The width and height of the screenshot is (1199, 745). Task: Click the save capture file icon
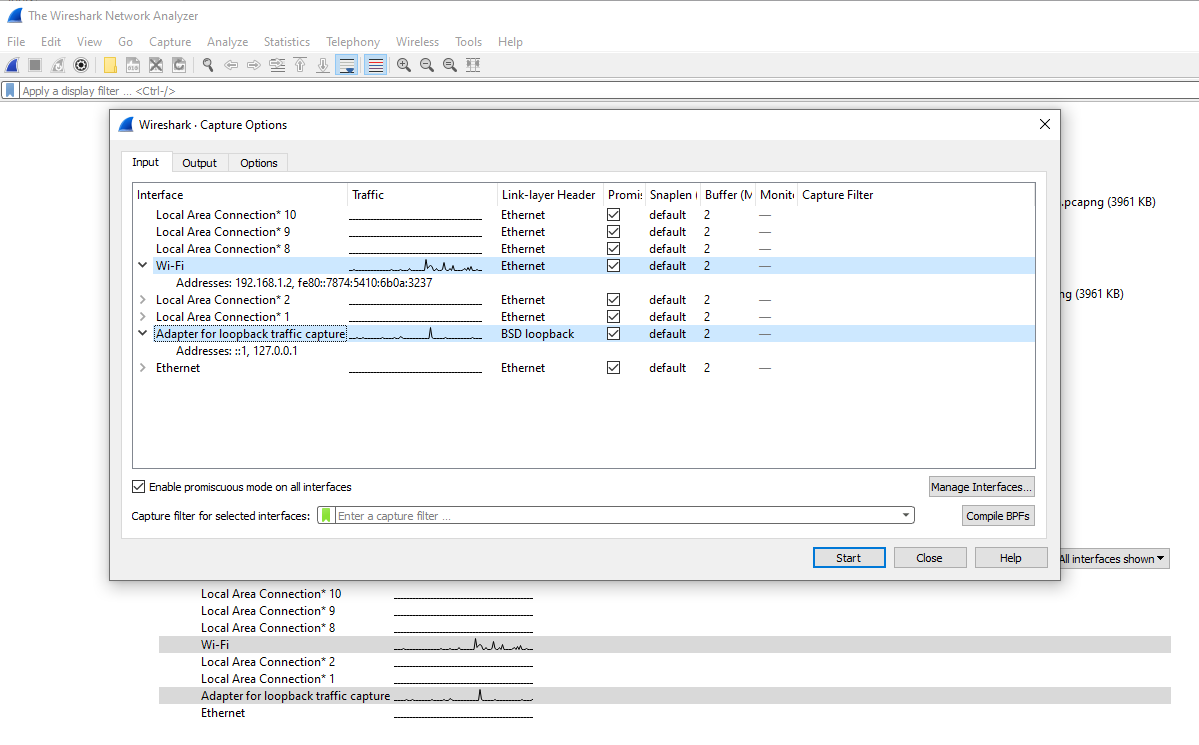(133, 65)
